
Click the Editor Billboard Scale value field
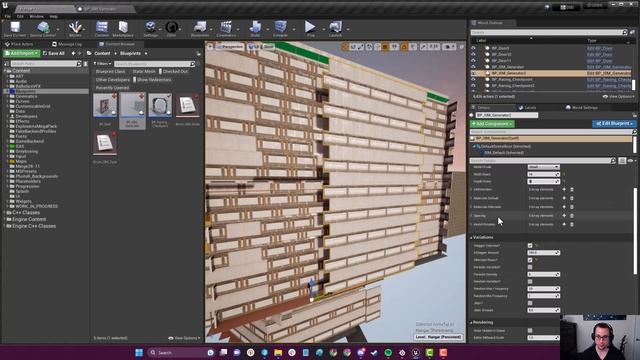pos(544,338)
